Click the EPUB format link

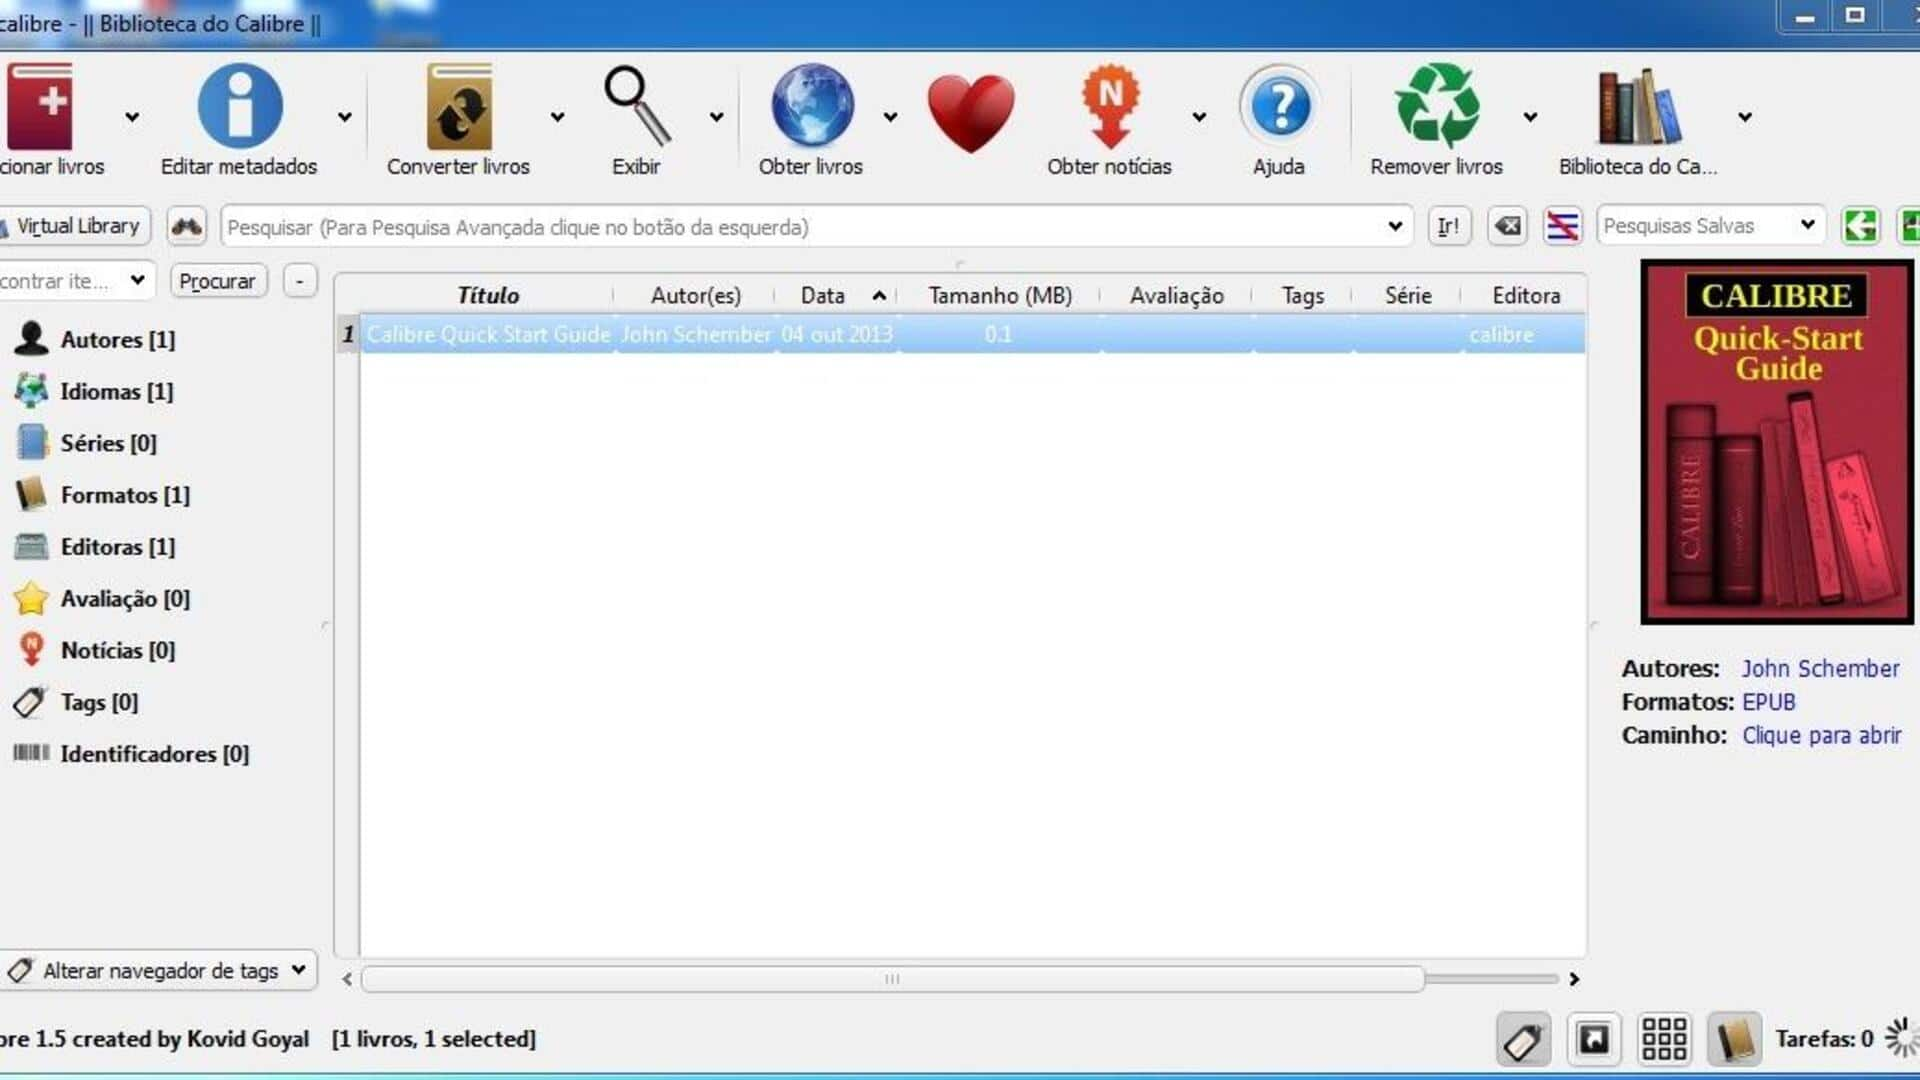(x=1768, y=702)
